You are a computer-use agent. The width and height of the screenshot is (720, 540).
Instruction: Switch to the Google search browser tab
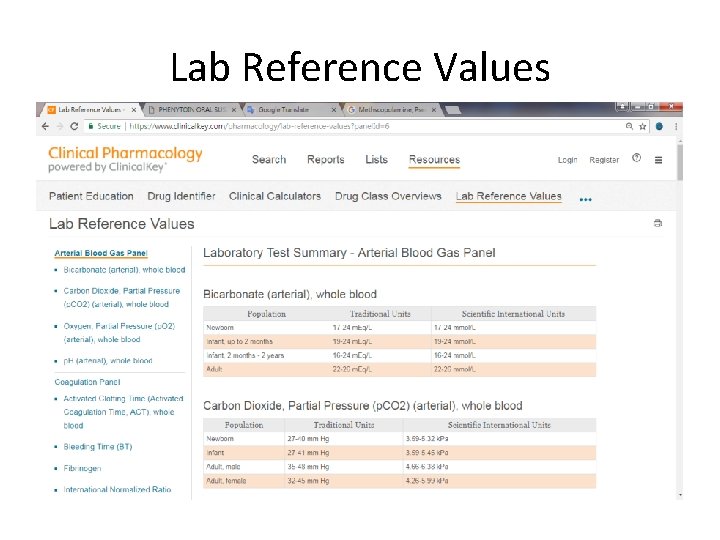coord(390,110)
